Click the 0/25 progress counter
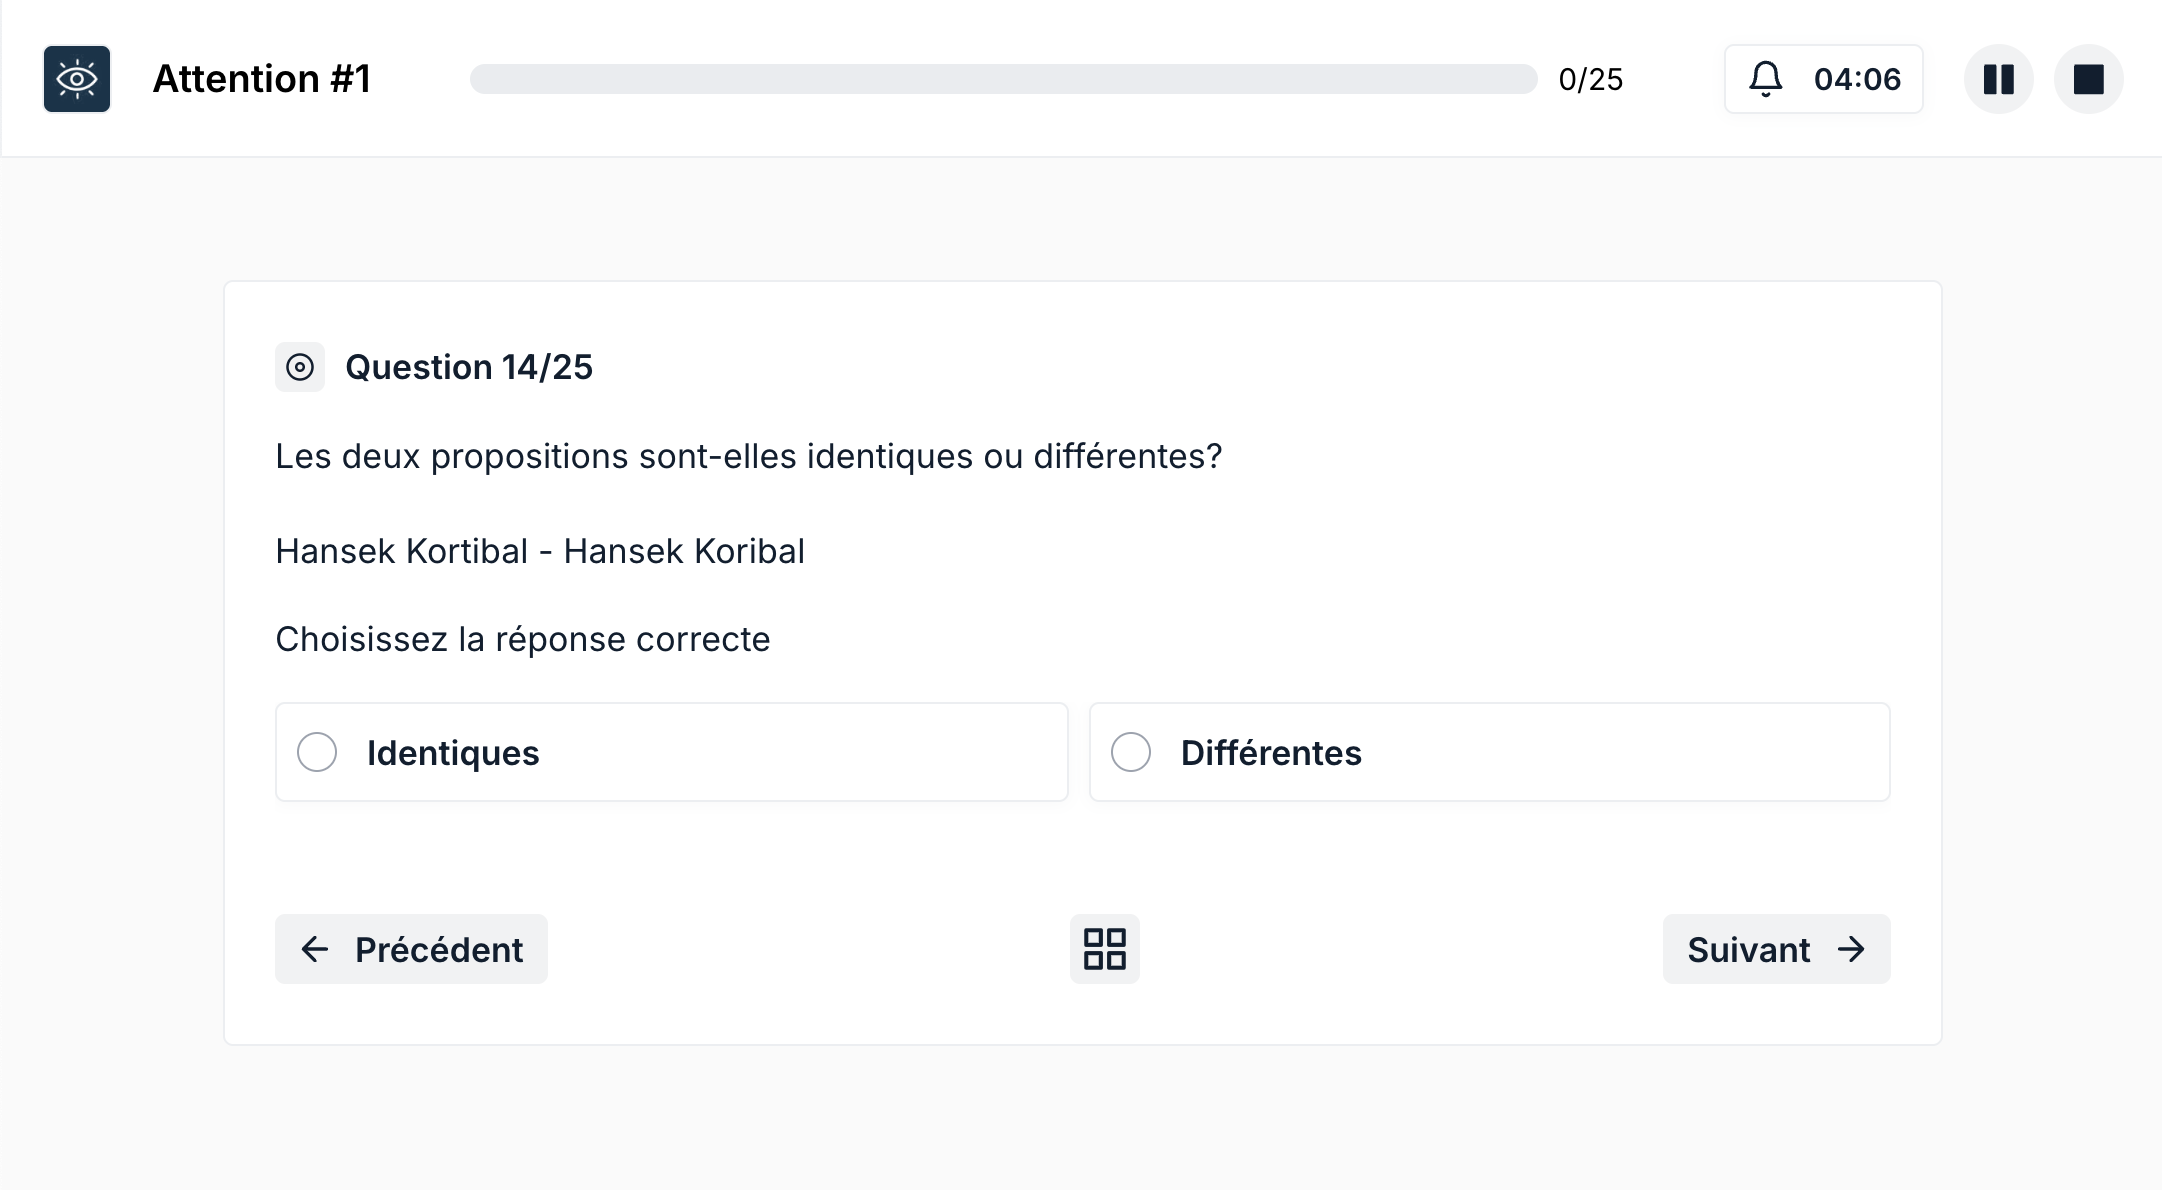 coord(1590,78)
